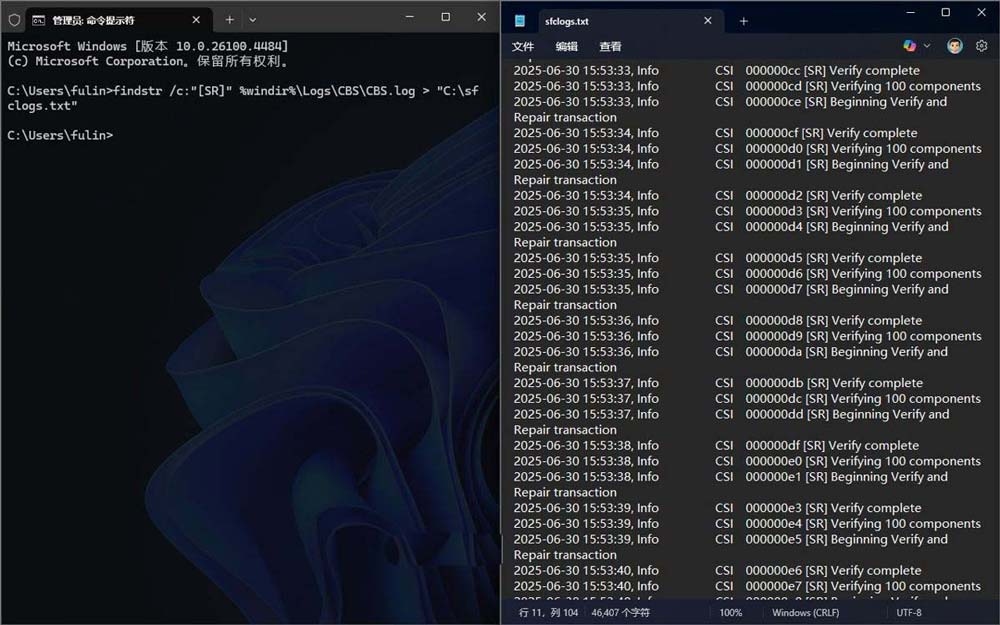Minimize the Notepad window
1000x625 pixels.
coord(911,12)
